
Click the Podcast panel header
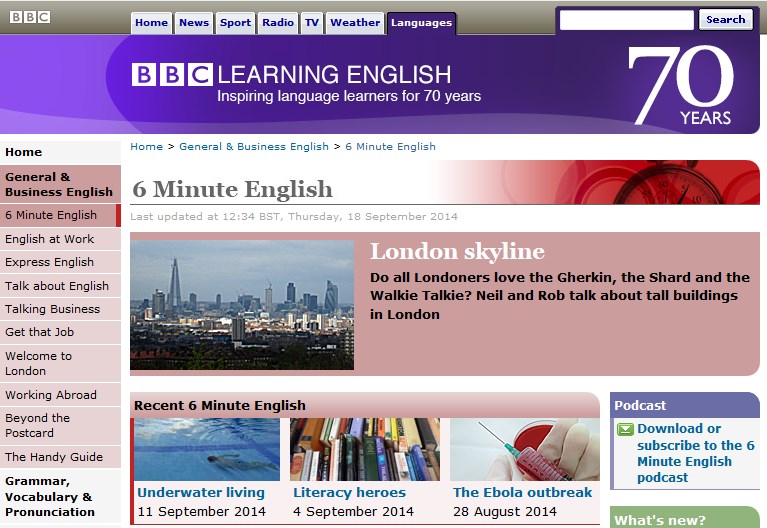tap(685, 405)
